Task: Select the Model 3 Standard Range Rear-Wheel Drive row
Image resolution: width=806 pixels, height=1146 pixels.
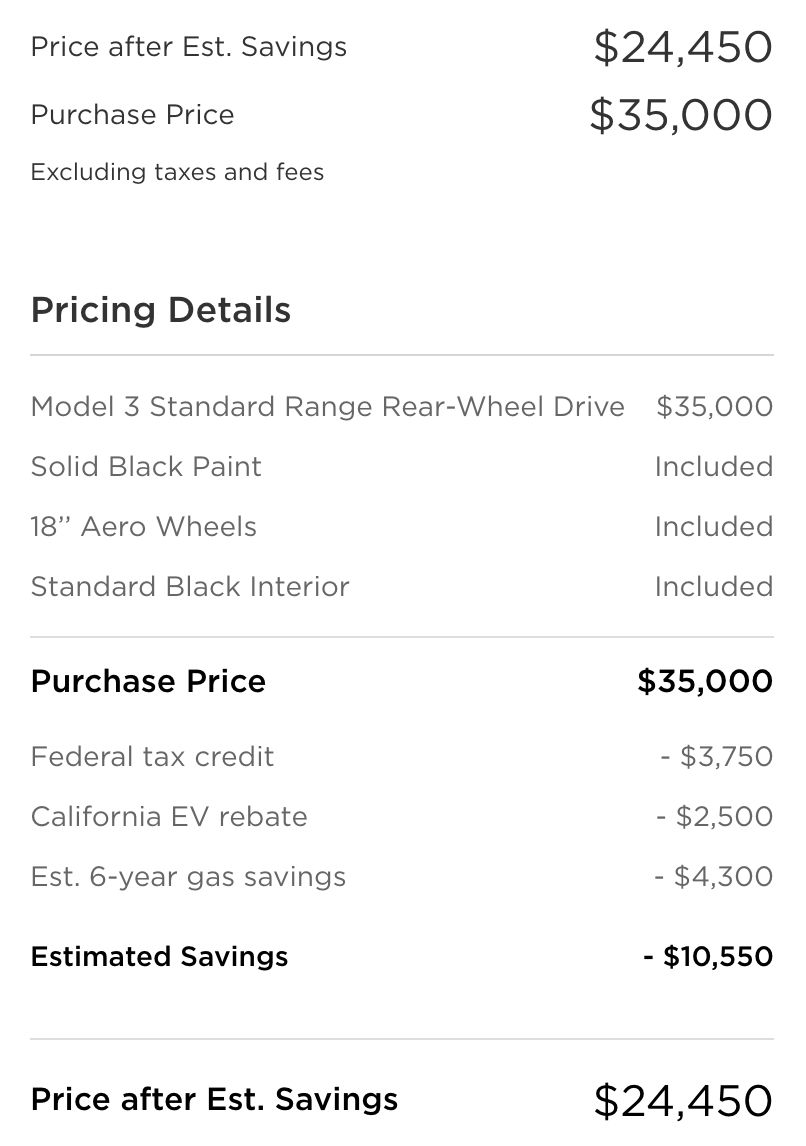Action: [402, 406]
